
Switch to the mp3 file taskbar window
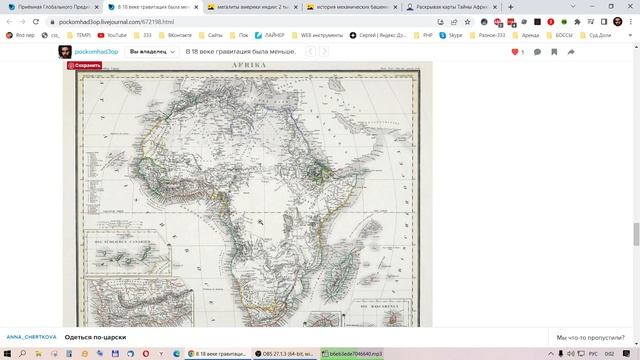point(352,353)
